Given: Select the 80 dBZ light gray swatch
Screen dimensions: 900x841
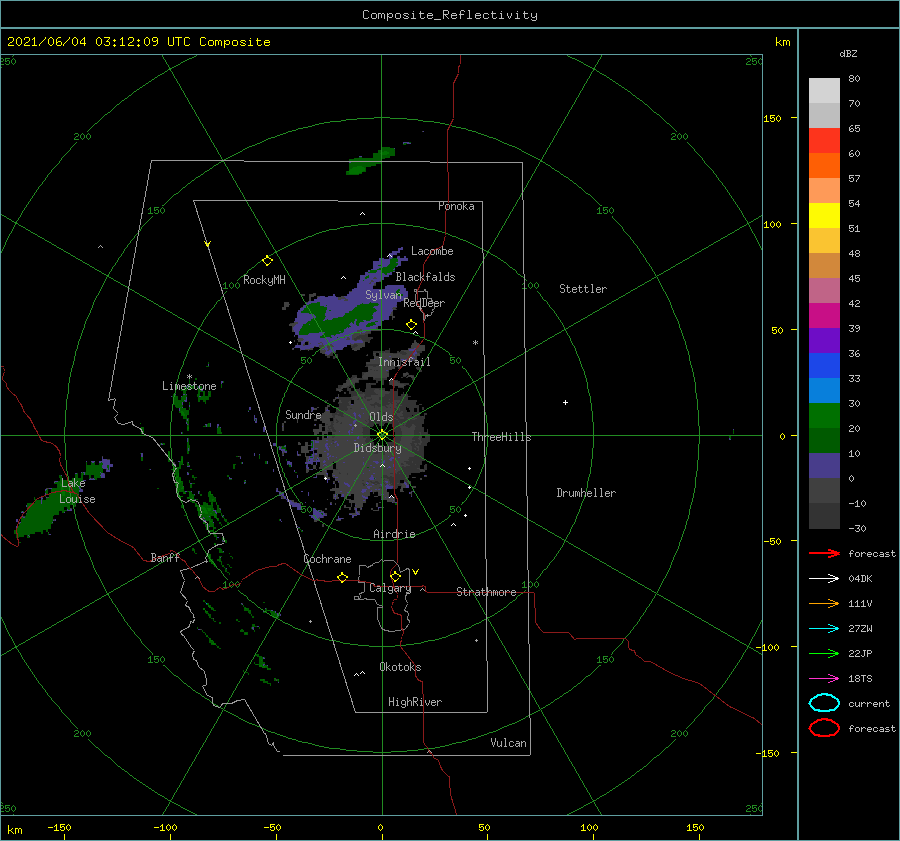Looking at the screenshot, I should (x=824, y=91).
